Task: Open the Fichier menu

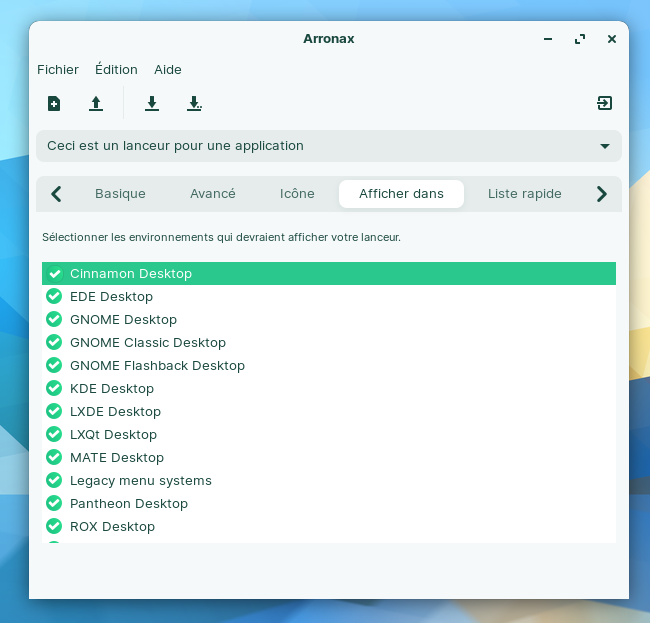Action: tap(58, 69)
